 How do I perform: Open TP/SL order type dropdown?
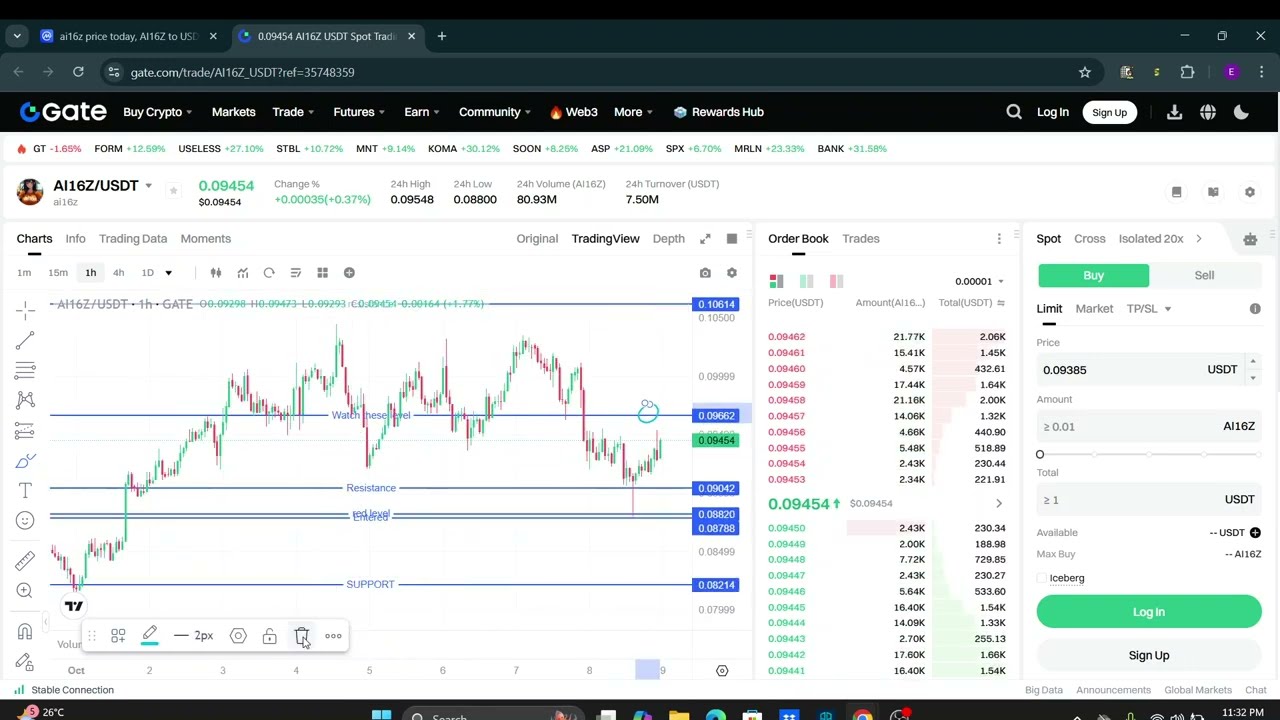pos(1148,309)
